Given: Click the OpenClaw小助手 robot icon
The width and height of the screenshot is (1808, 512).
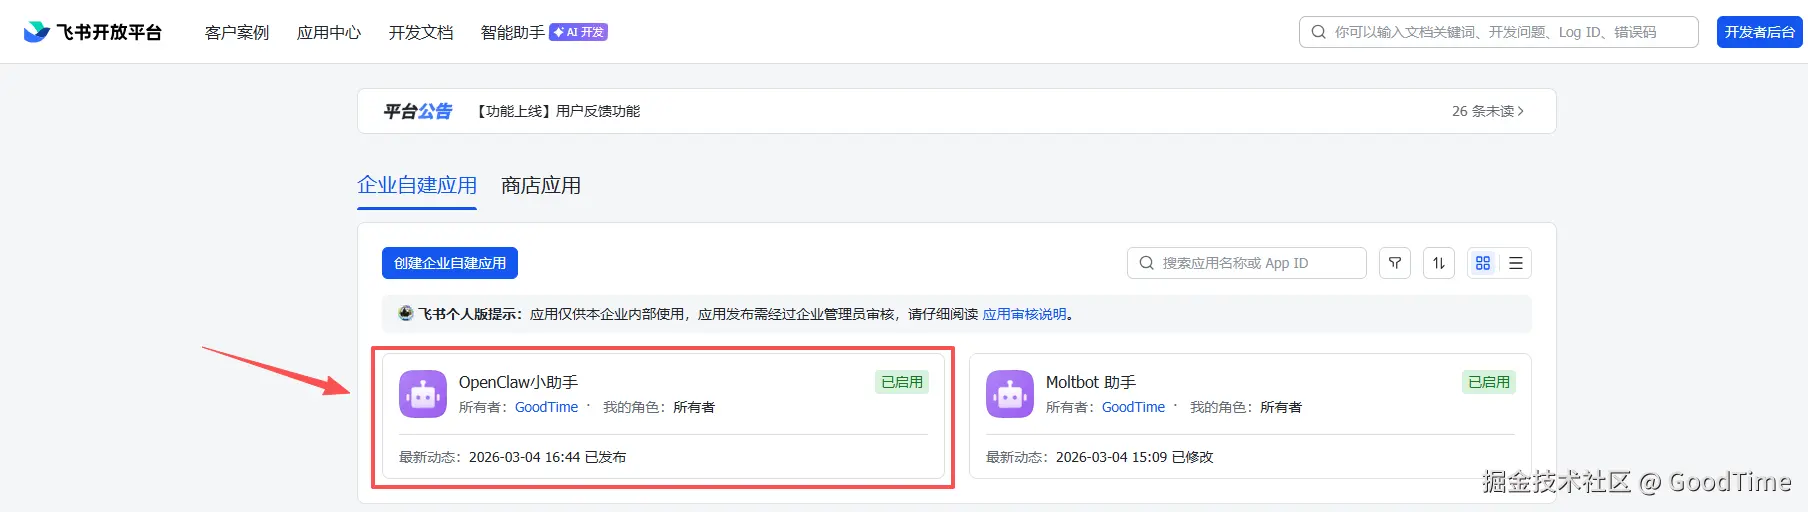Looking at the screenshot, I should (x=423, y=394).
